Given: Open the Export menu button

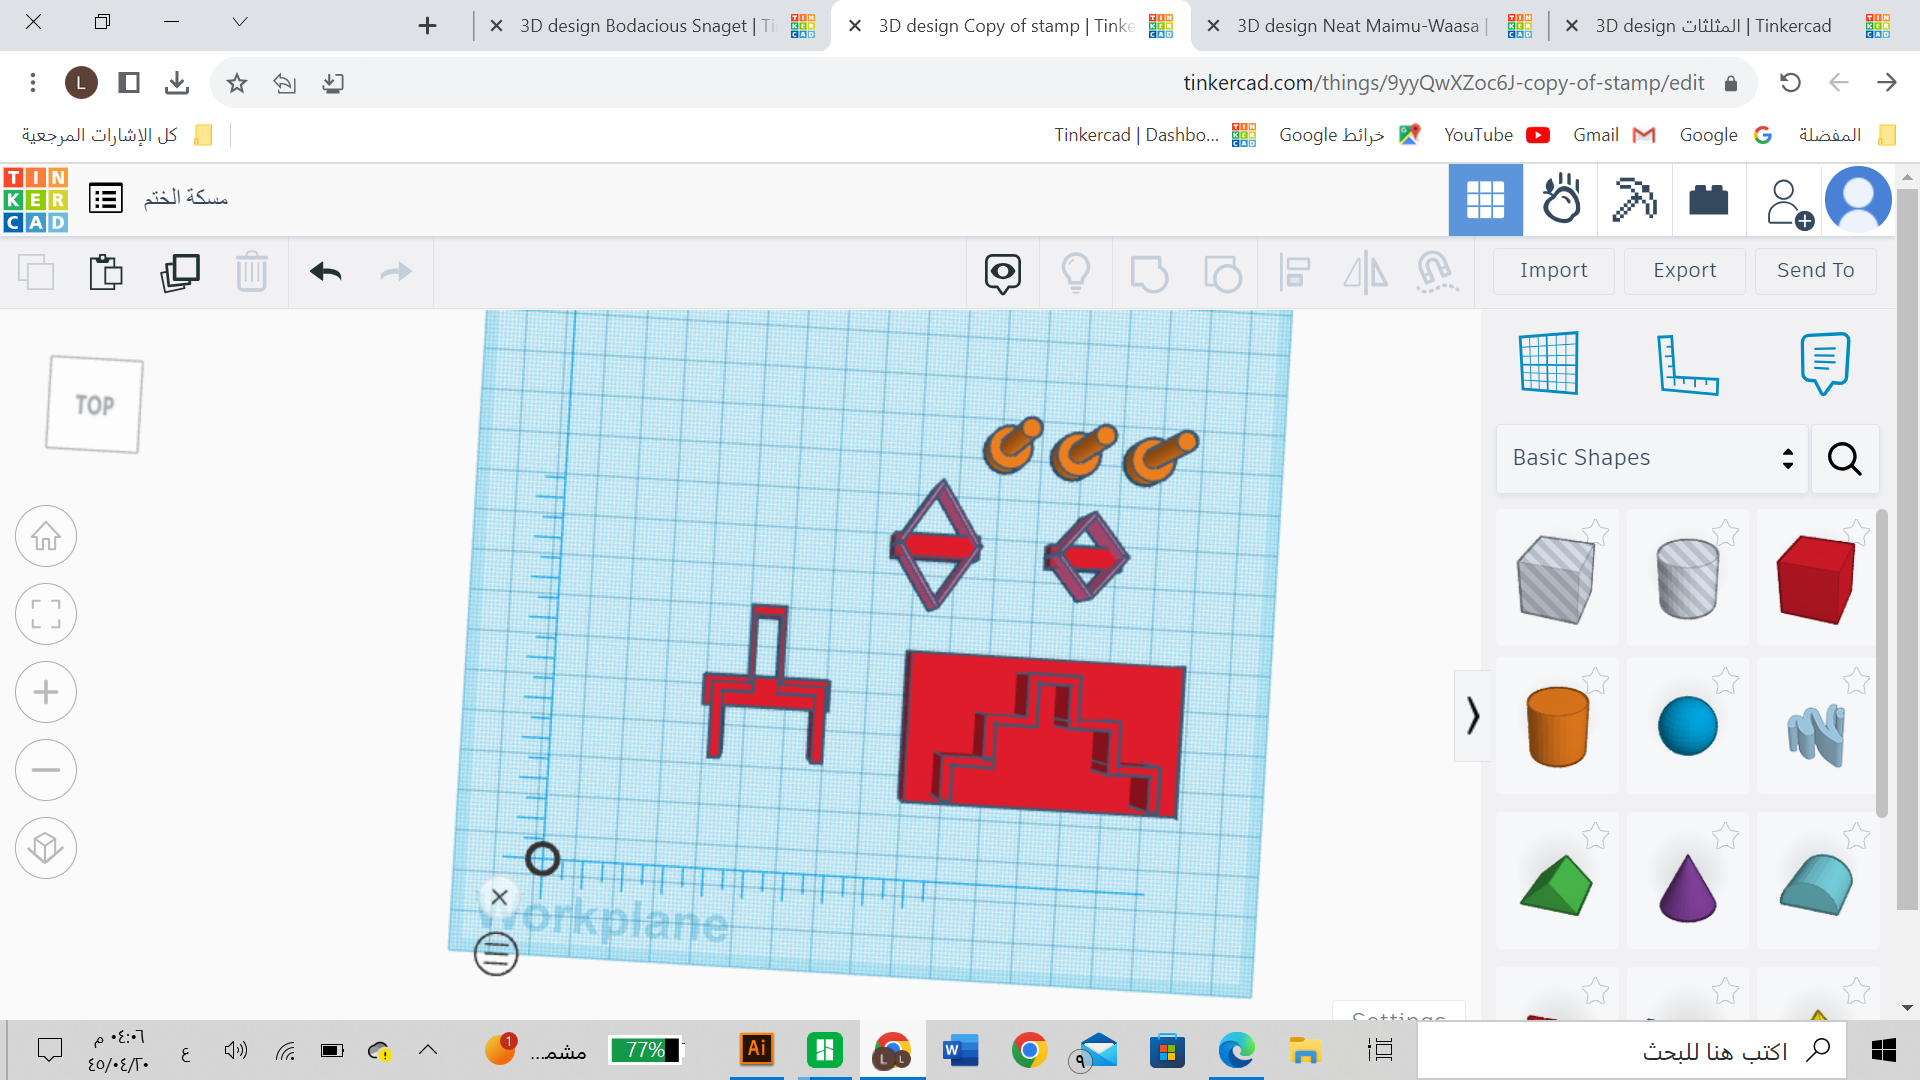Looking at the screenshot, I should pyautogui.click(x=1684, y=270).
